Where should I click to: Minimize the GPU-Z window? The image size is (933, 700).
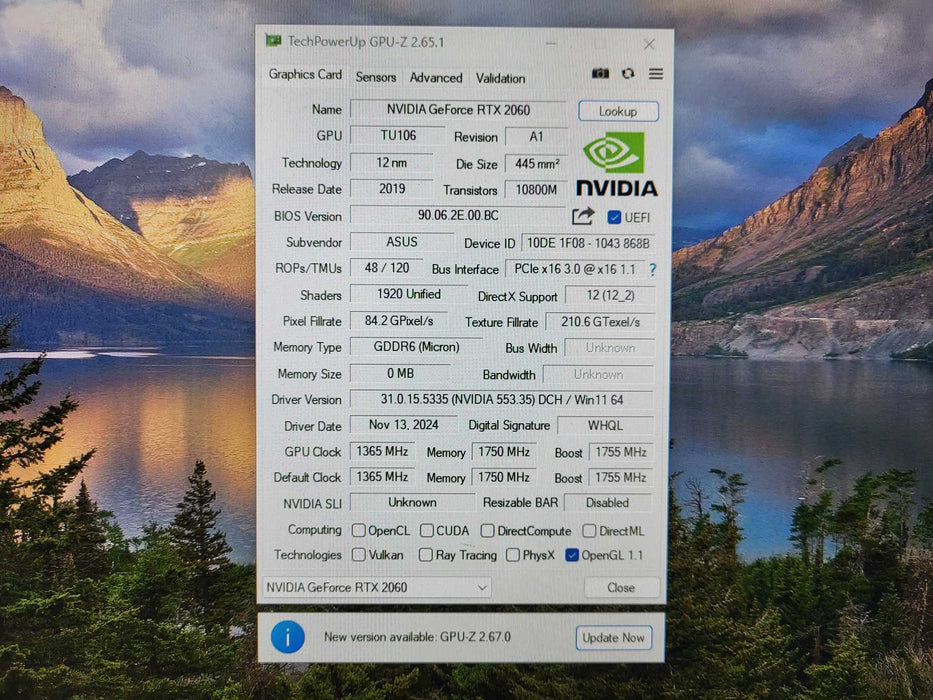(551, 43)
